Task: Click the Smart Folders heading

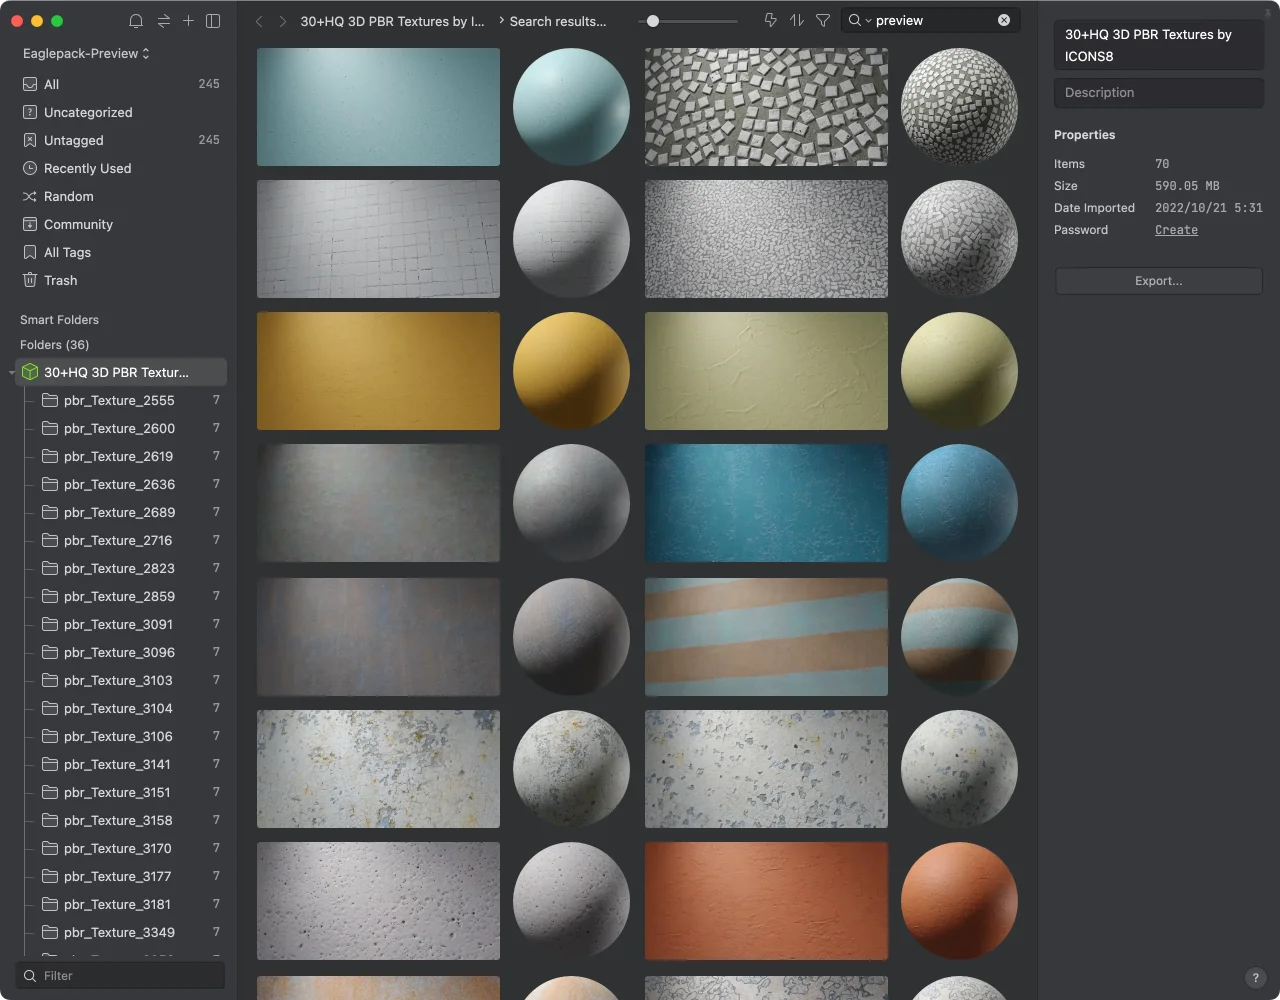Action: click(59, 320)
